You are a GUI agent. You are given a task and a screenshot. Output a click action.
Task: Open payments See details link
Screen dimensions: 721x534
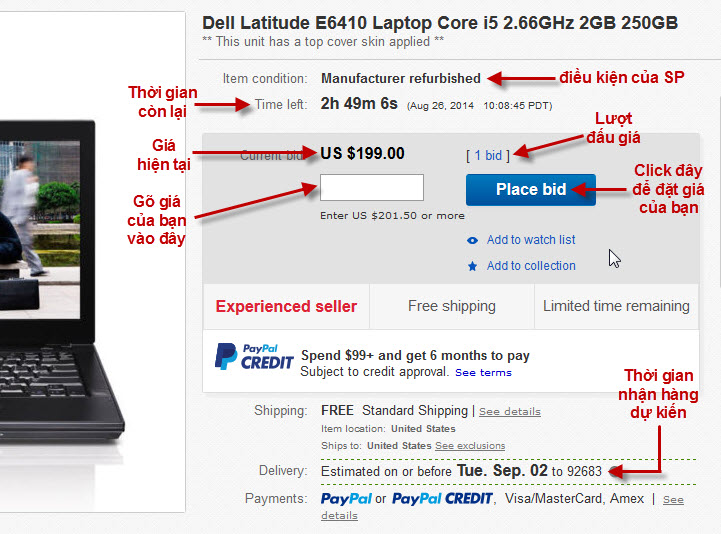click(x=673, y=499)
